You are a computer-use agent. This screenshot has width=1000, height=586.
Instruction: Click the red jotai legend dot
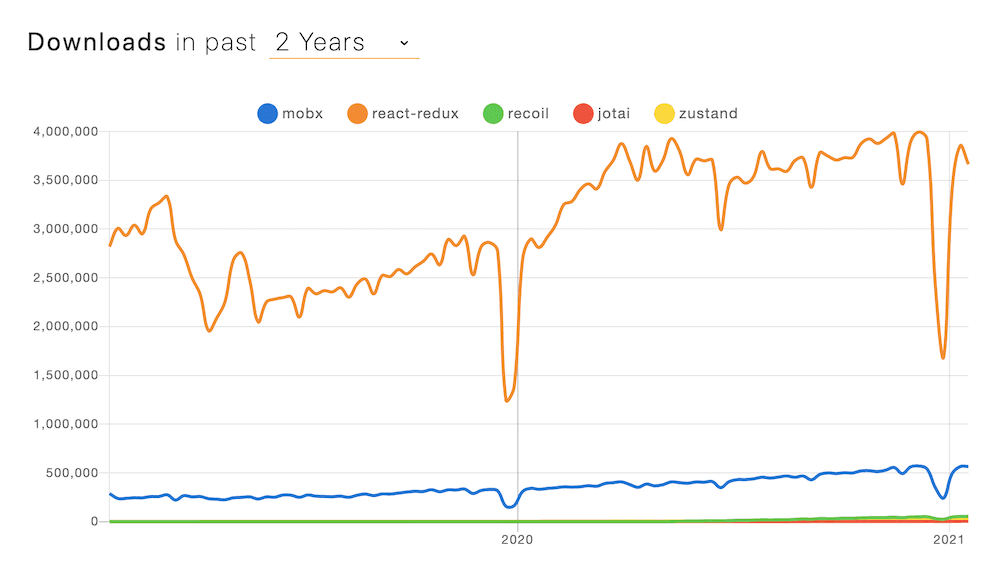click(582, 113)
